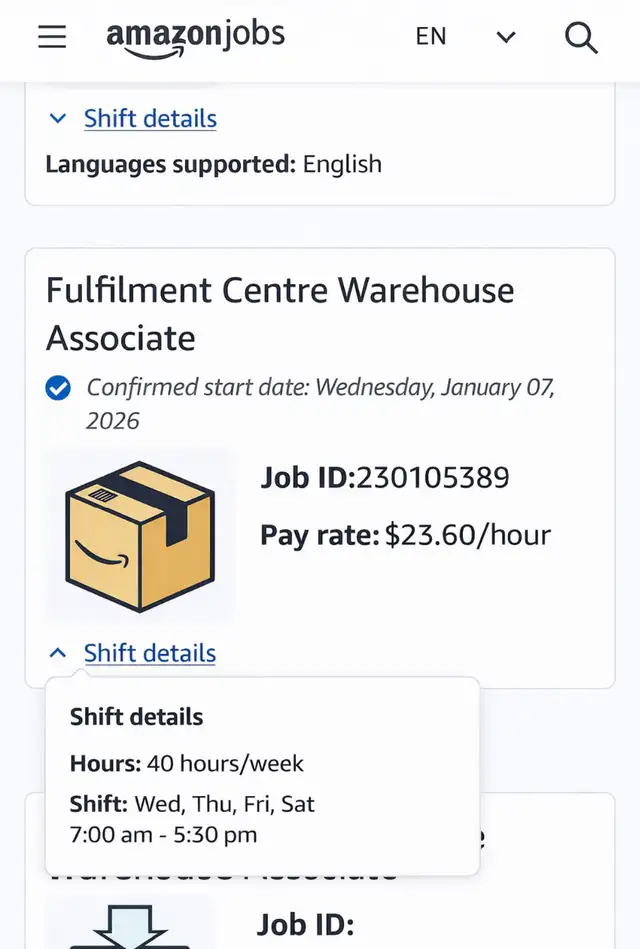This screenshot has width=640, height=949.
Task: Click the Job ID 230105389 text
Action: point(385,478)
